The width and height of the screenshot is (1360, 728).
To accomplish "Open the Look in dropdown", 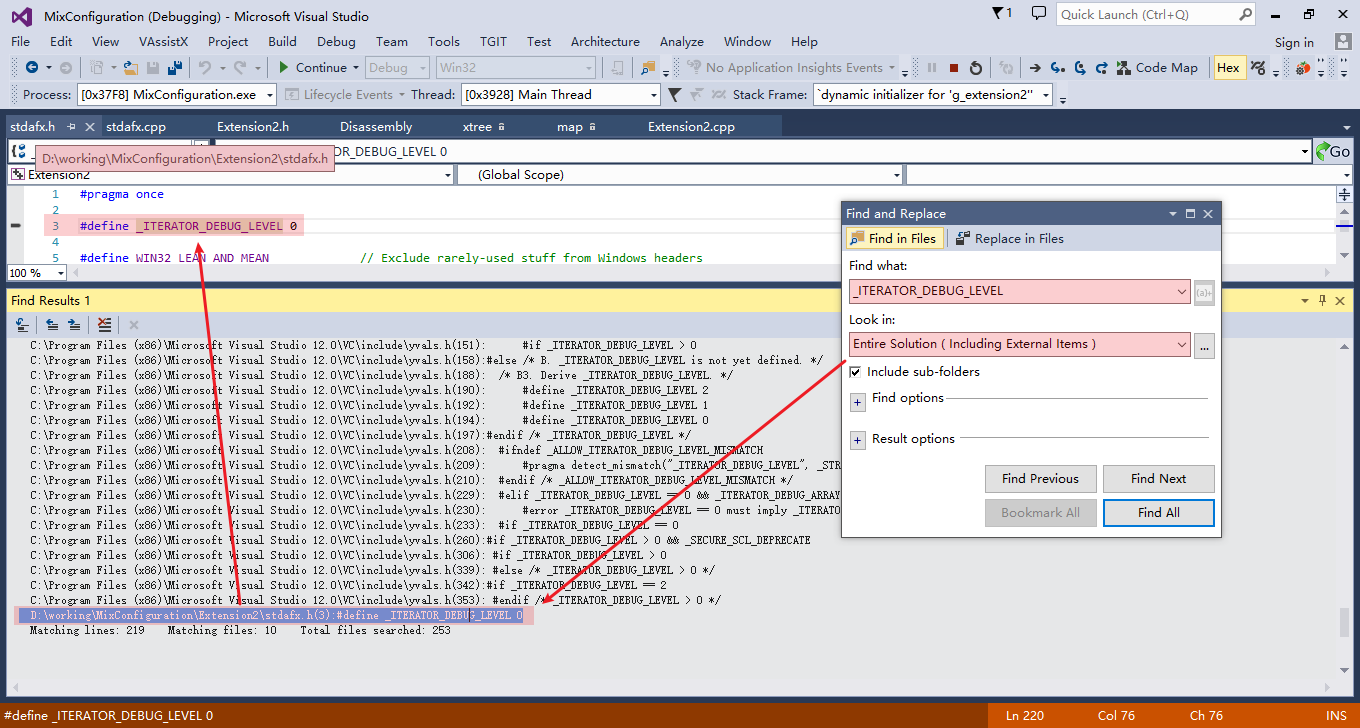I will click(1183, 344).
